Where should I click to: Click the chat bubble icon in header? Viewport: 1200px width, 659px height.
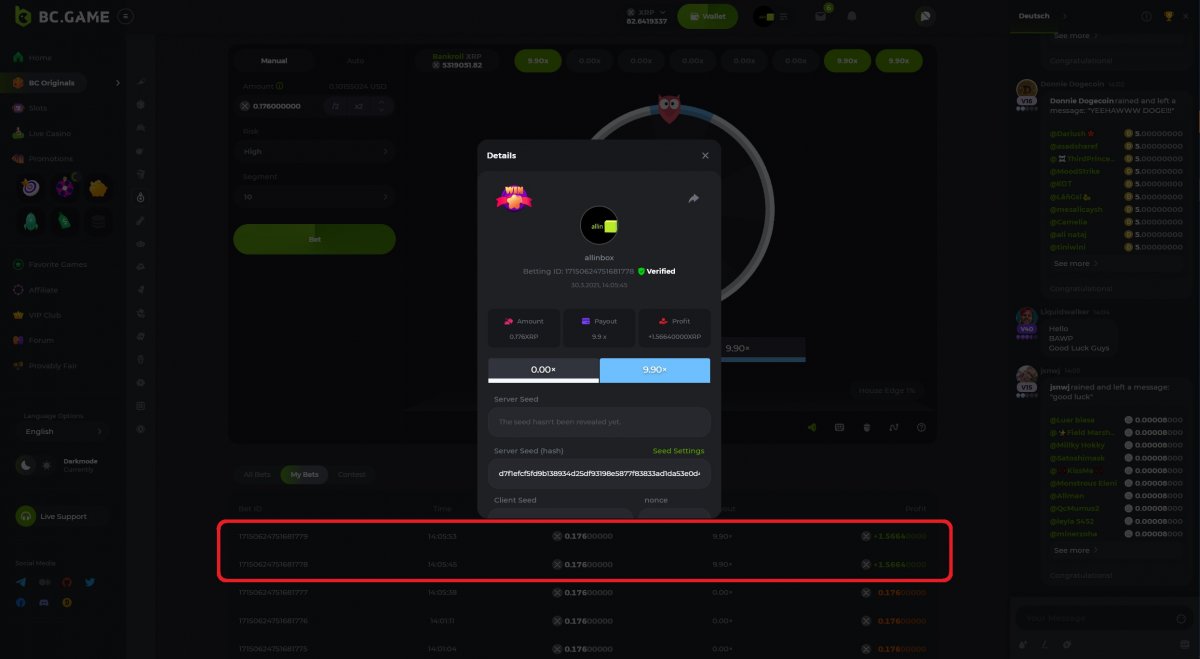[x=925, y=16]
